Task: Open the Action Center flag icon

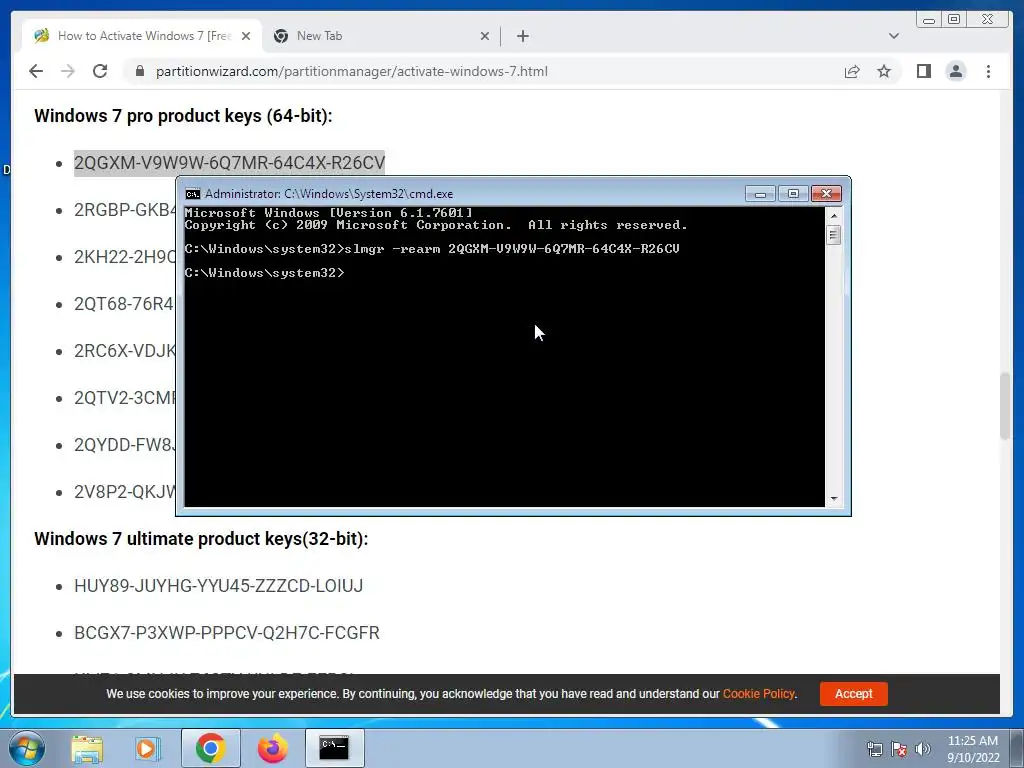Action: point(899,749)
